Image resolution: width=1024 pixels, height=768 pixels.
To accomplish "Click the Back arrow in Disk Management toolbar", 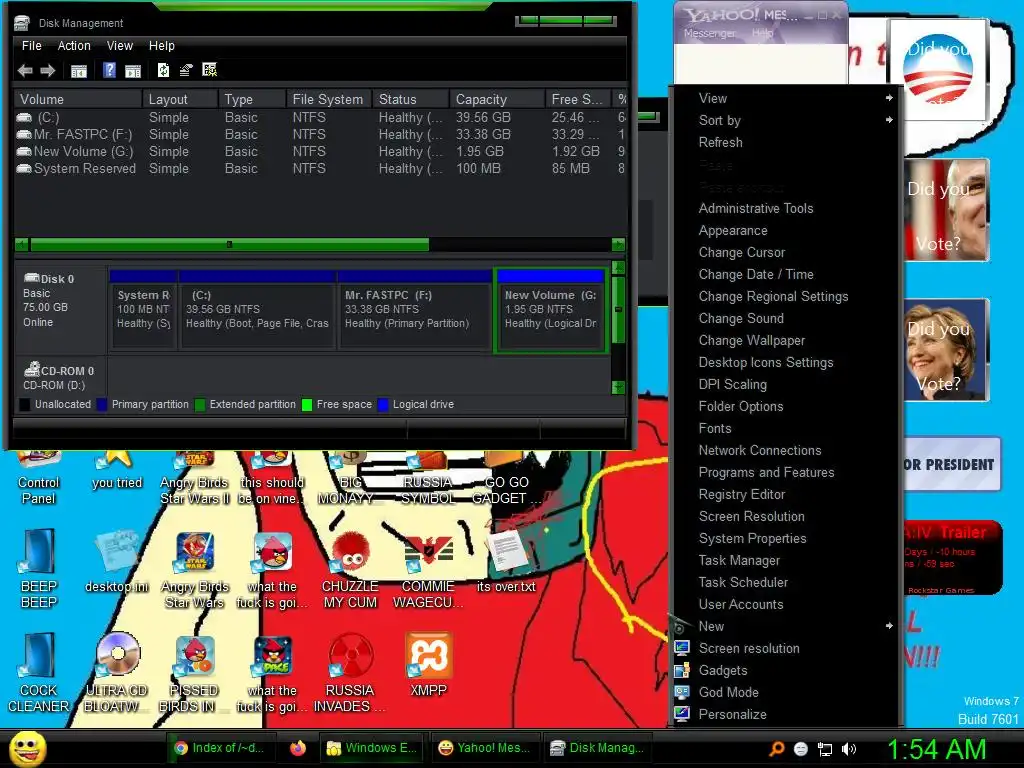I will click(x=25, y=71).
